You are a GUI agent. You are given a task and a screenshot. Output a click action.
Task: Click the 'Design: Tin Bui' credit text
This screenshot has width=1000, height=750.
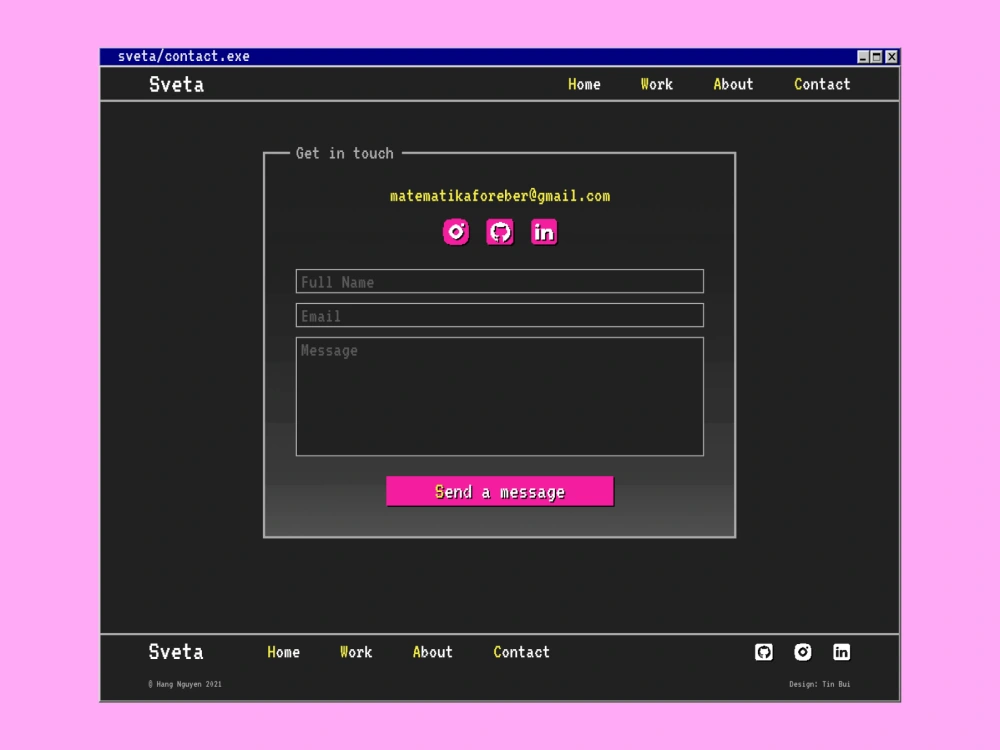820,684
